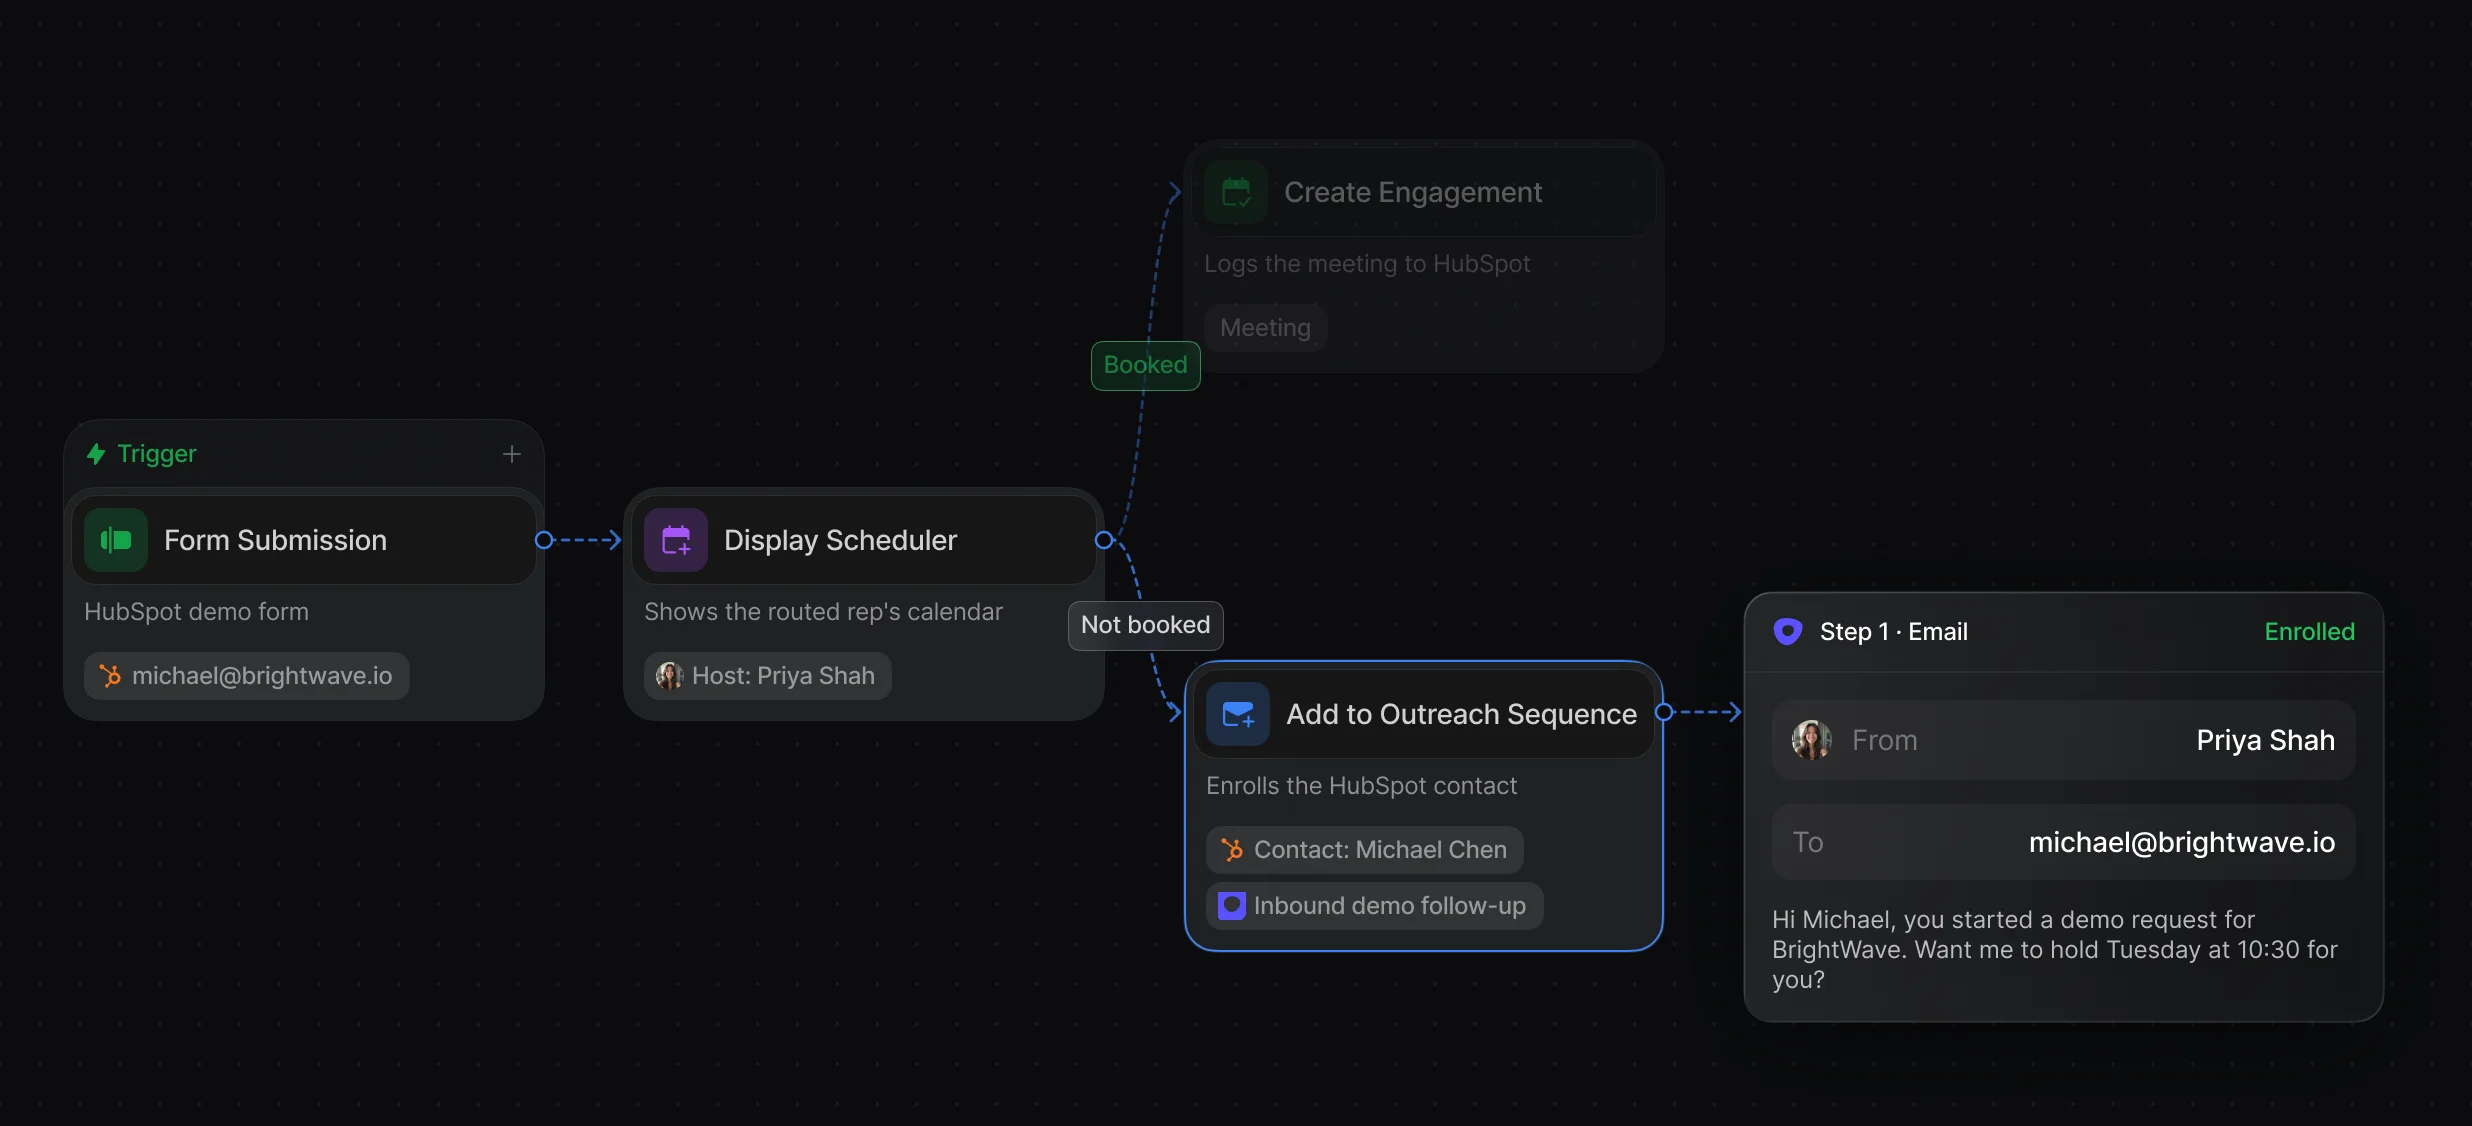The width and height of the screenshot is (2472, 1126).
Task: Click the HubSpot icon in Contact: Michael Chen chip
Action: coord(1232,850)
